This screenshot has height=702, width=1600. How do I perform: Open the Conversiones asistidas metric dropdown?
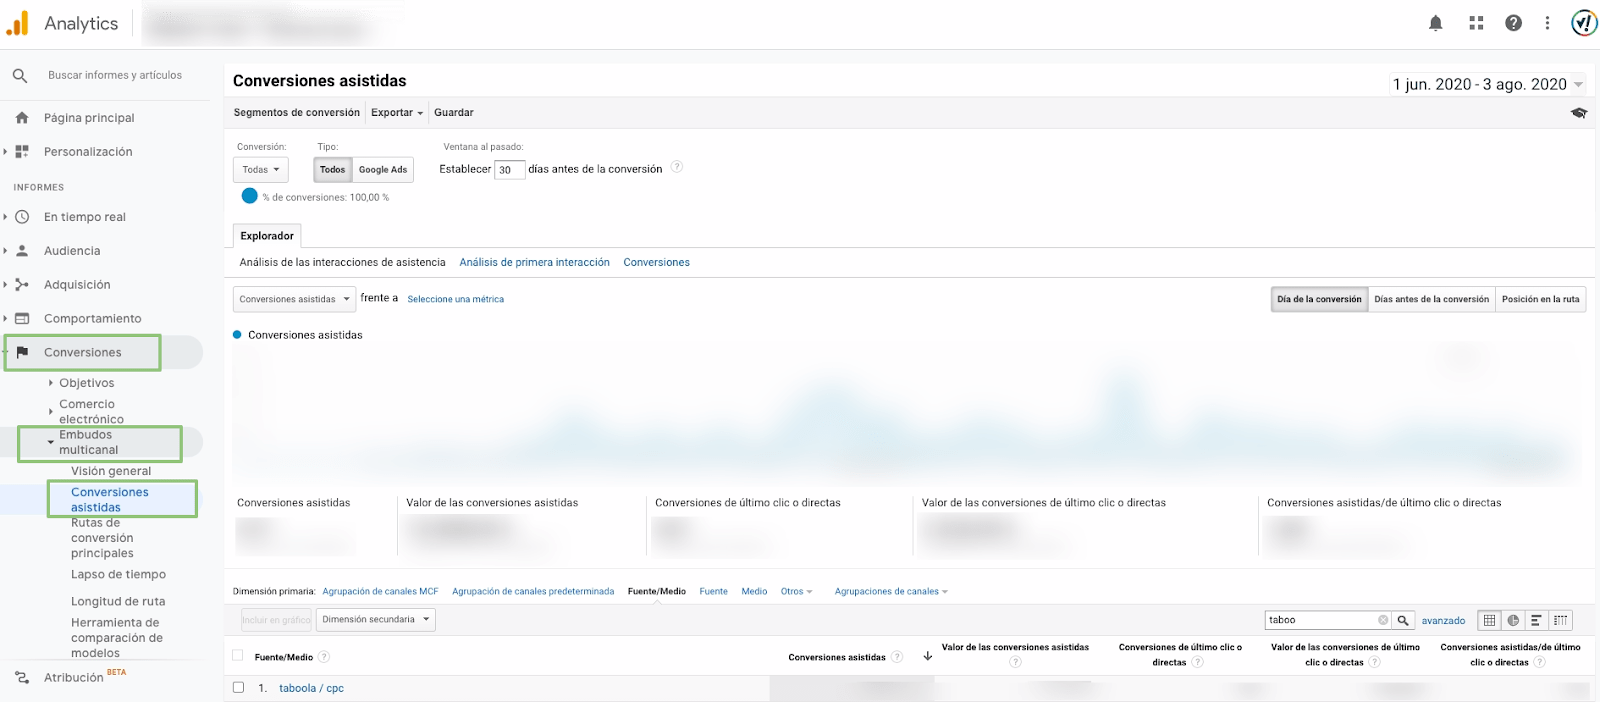pos(294,299)
